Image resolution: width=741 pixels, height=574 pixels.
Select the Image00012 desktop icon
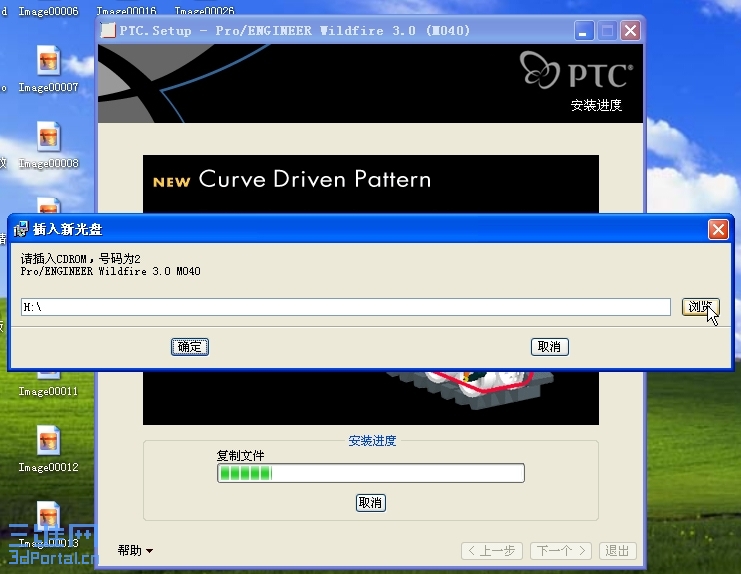click(48, 449)
